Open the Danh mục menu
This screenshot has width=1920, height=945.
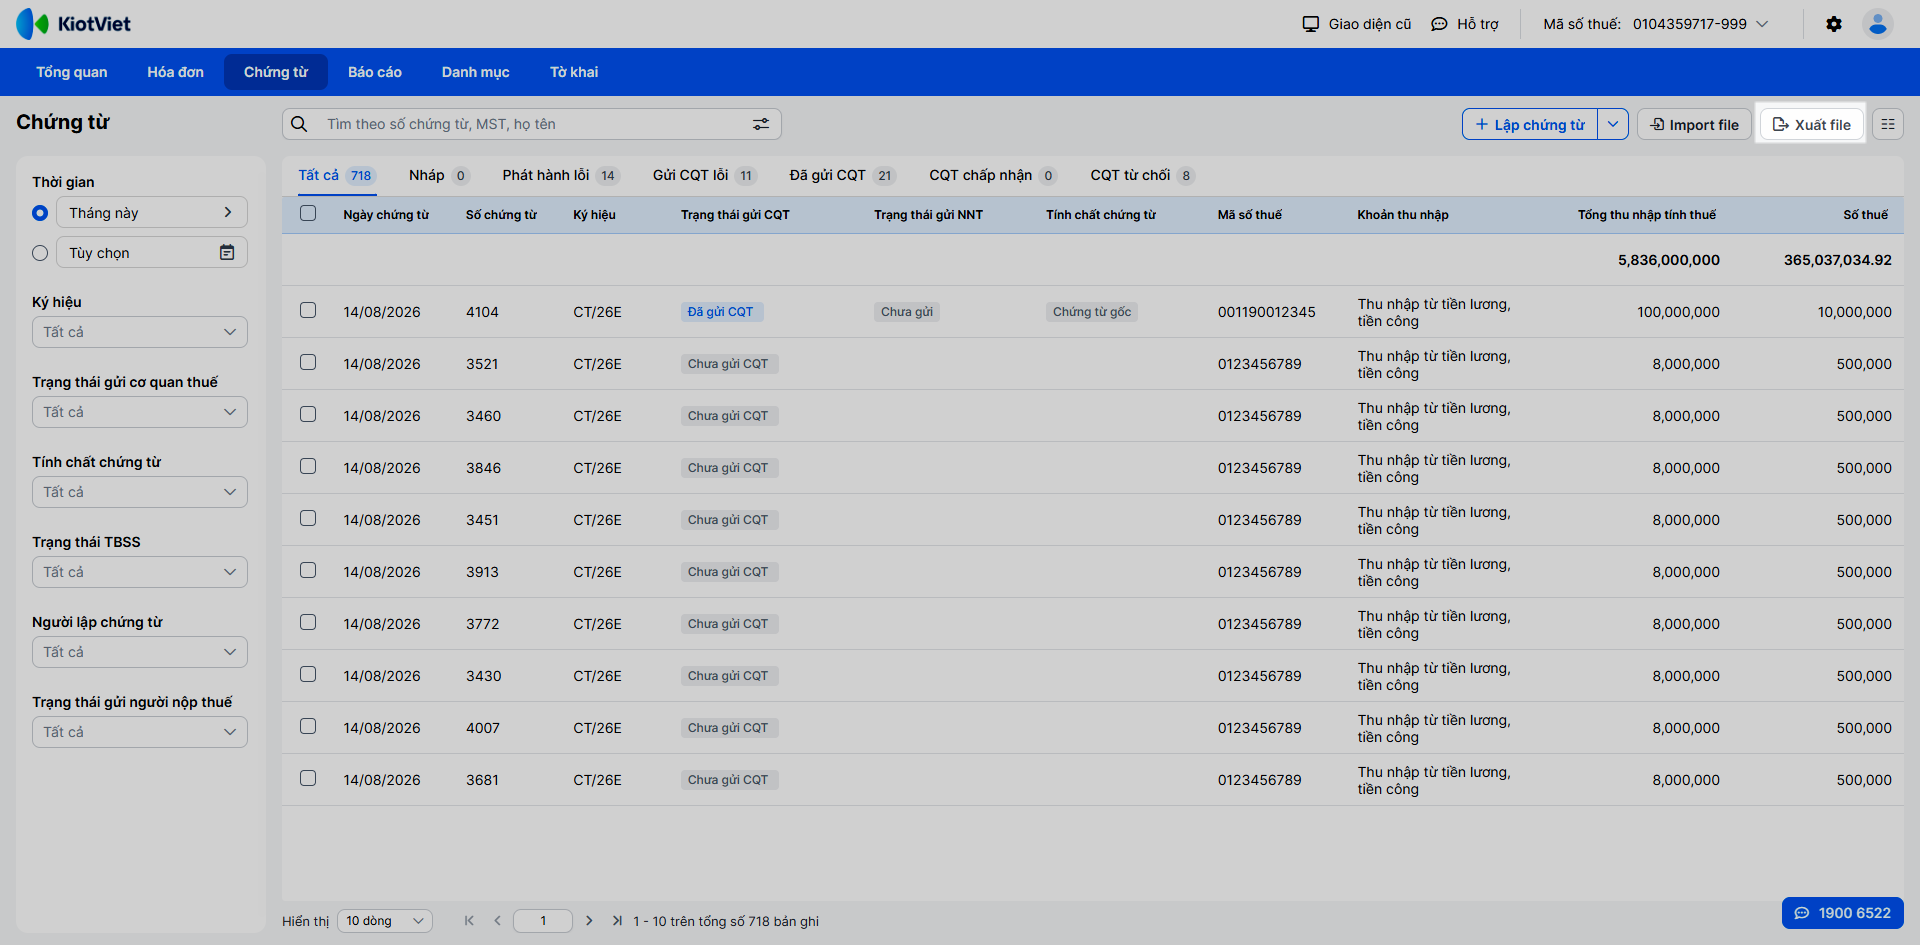476,72
